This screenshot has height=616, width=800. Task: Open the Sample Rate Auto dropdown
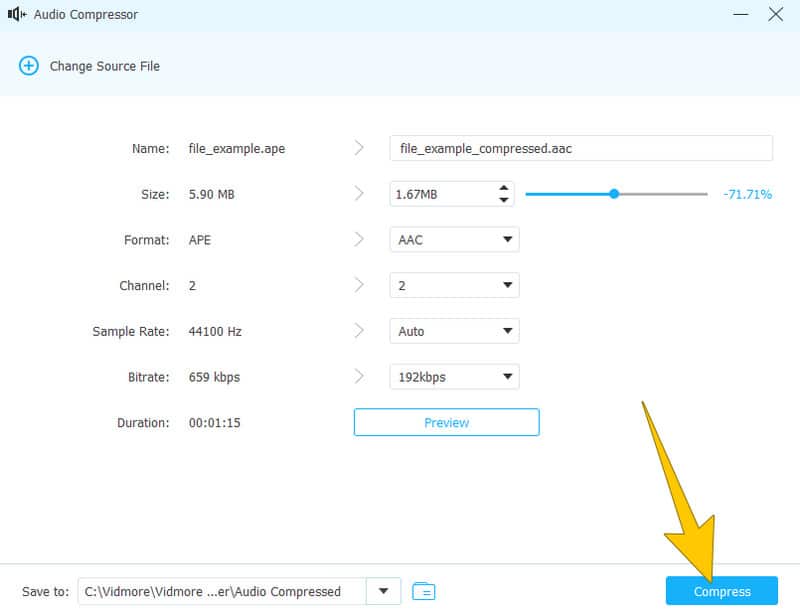tap(453, 331)
